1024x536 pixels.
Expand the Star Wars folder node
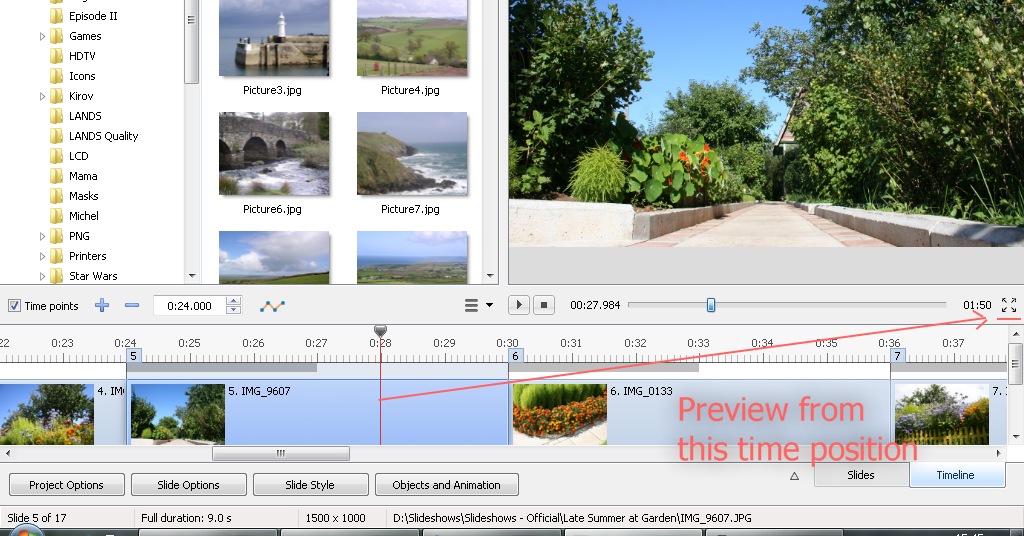tap(43, 276)
